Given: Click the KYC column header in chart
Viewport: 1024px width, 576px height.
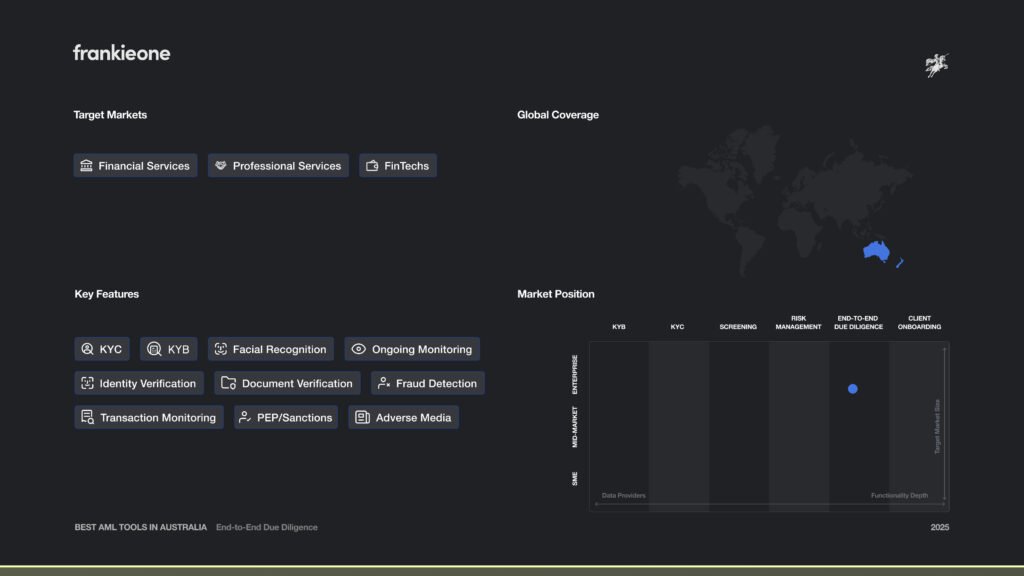Looking at the screenshot, I should tap(677, 327).
